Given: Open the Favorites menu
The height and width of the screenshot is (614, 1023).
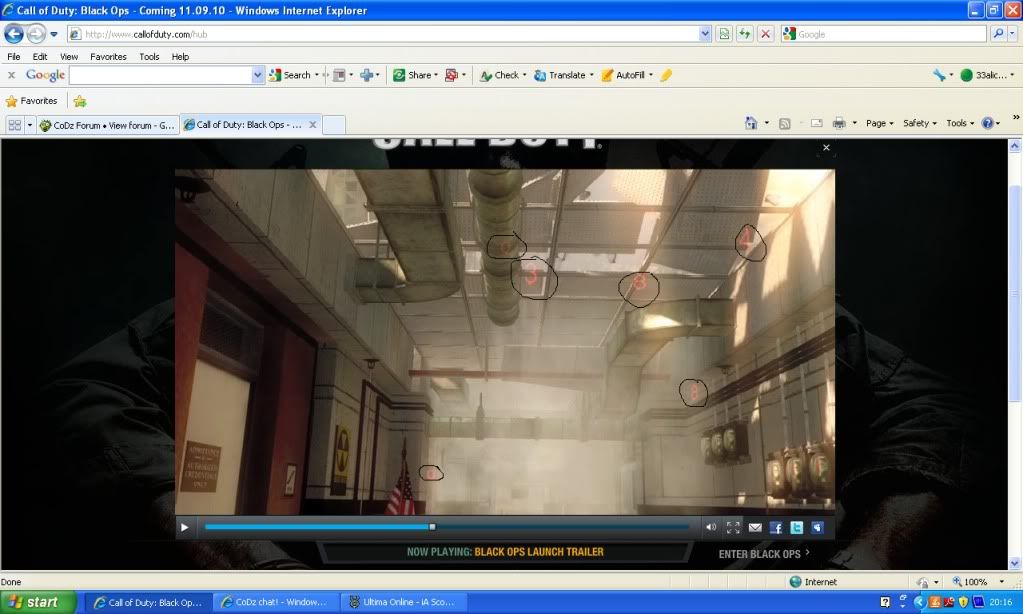Looking at the screenshot, I should coord(108,57).
